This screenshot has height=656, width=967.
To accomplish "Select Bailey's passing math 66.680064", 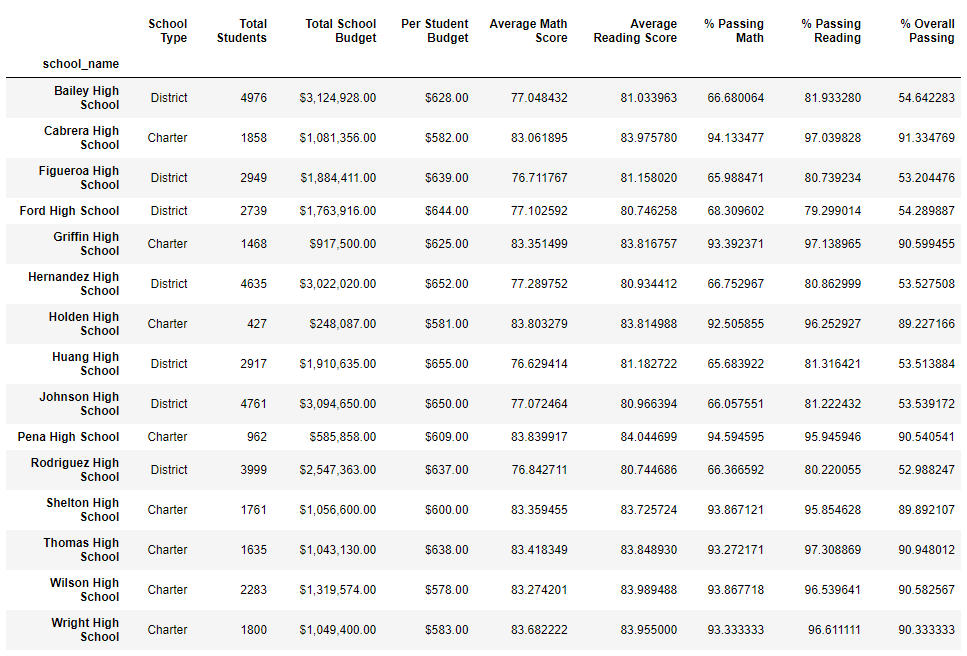I will [x=736, y=98].
